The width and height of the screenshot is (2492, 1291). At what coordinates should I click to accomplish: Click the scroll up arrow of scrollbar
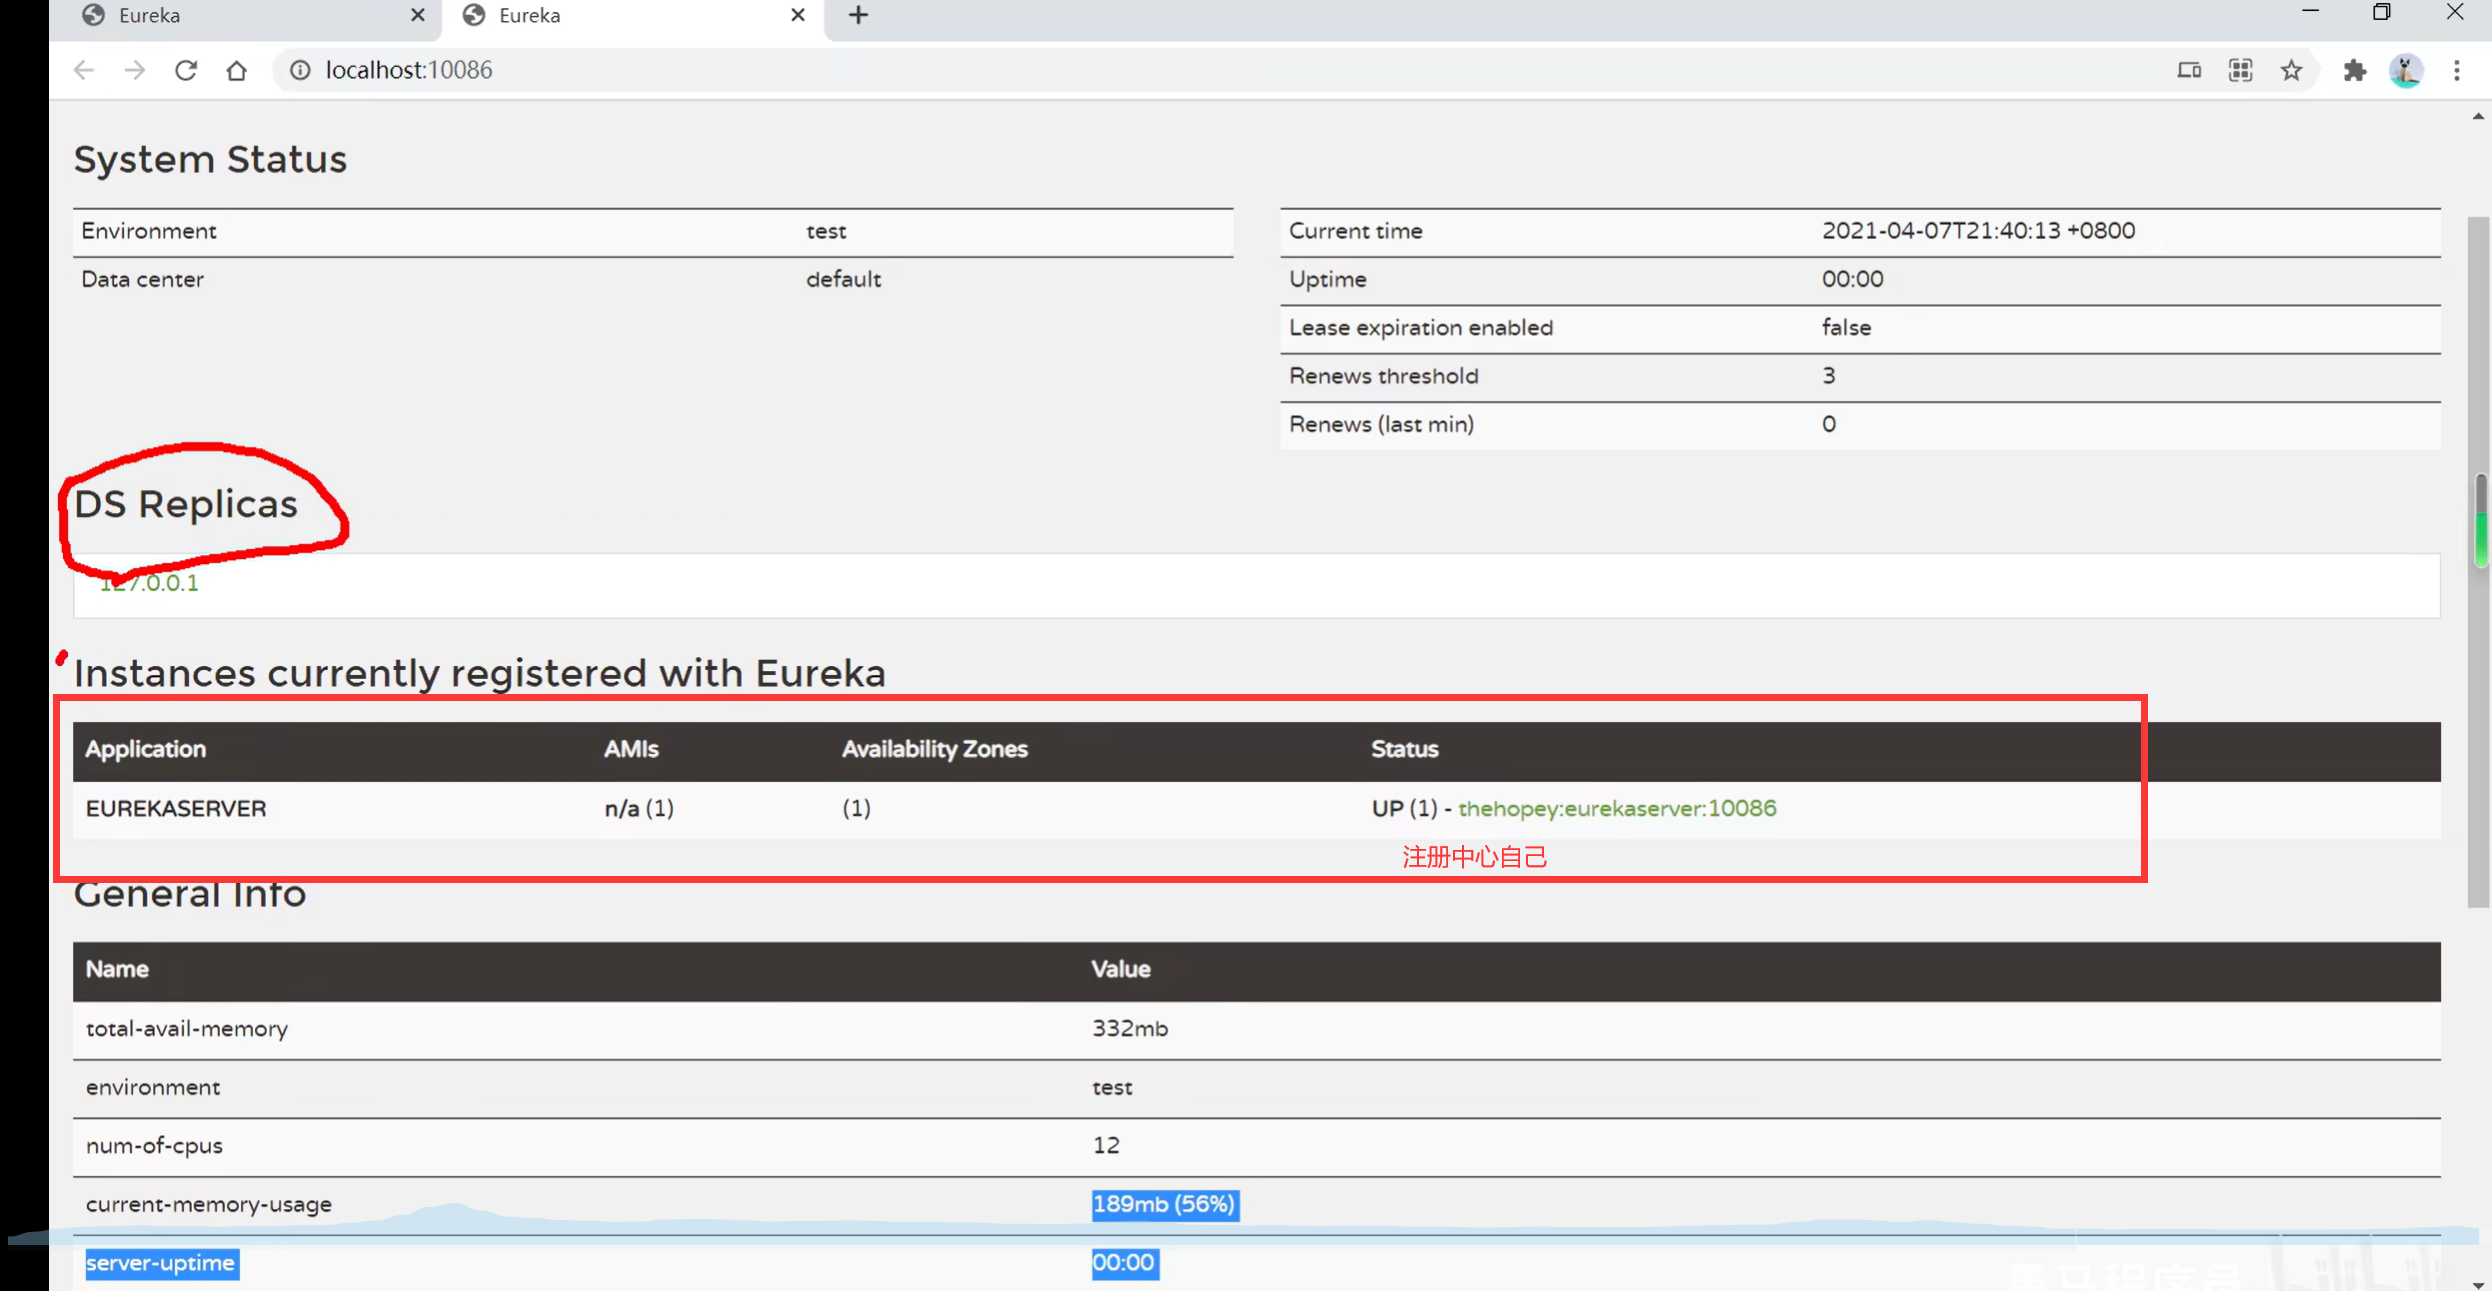coord(2478,117)
